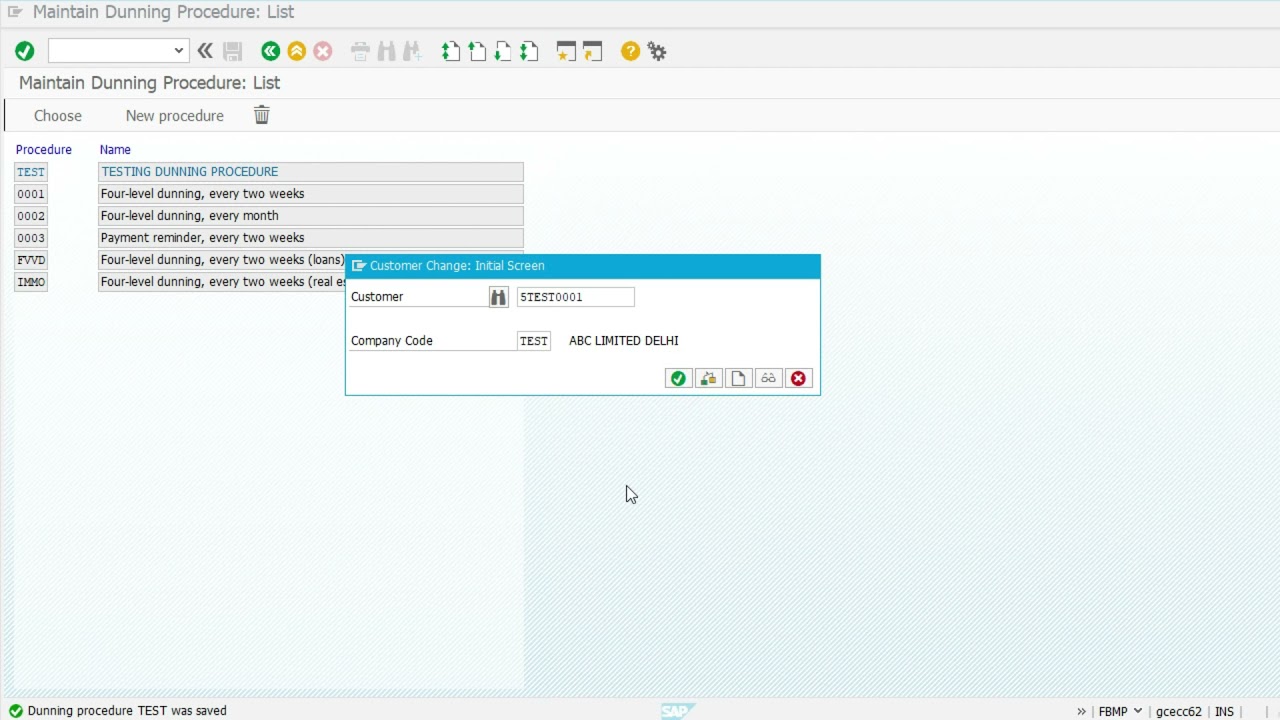This screenshot has height=720, width=1280.
Task: Click the Save diskette icon
Action: pos(233,51)
